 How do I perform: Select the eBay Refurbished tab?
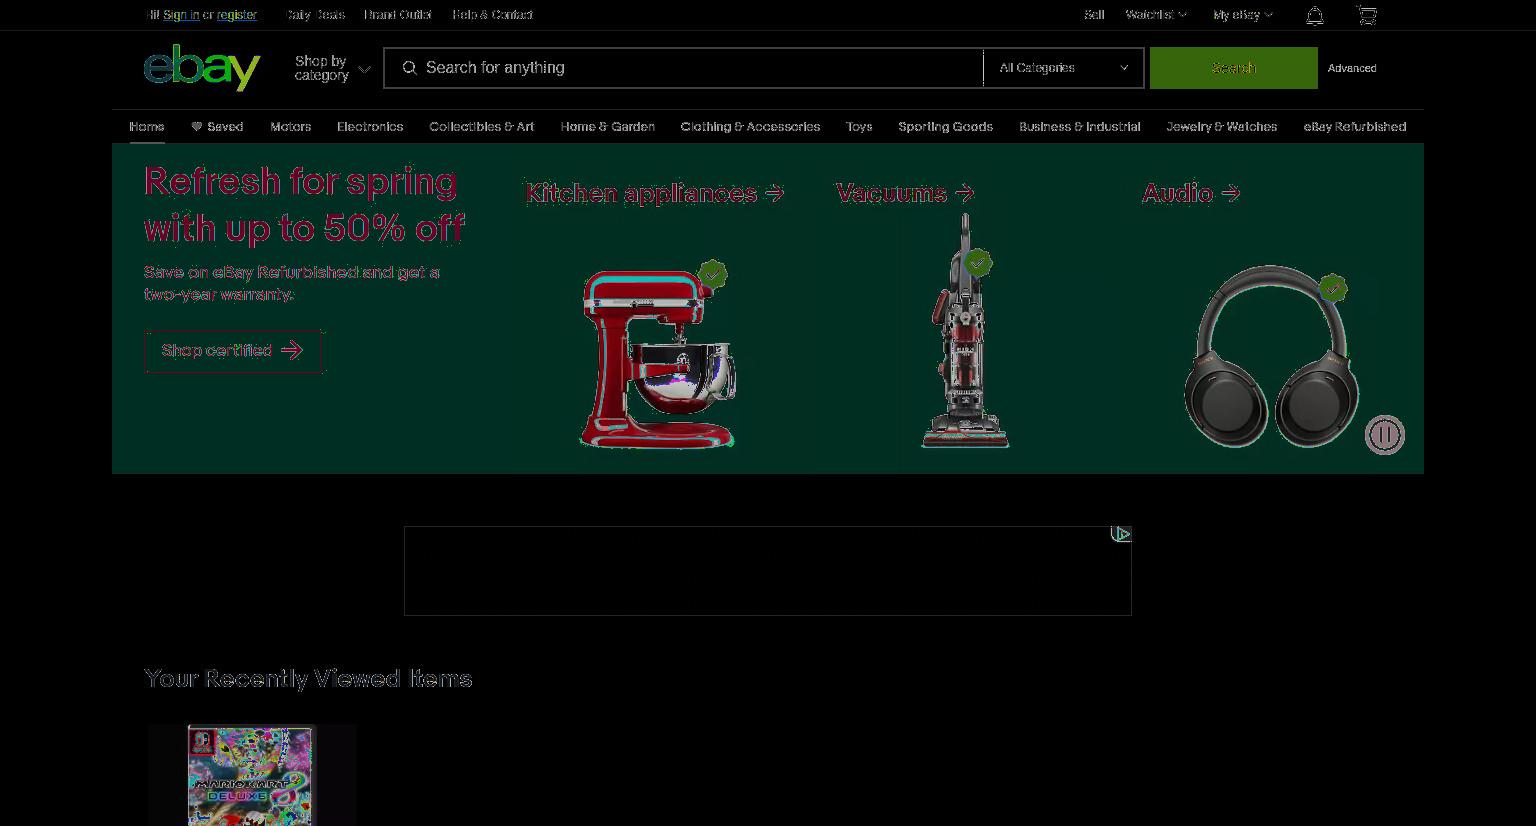click(x=1354, y=127)
